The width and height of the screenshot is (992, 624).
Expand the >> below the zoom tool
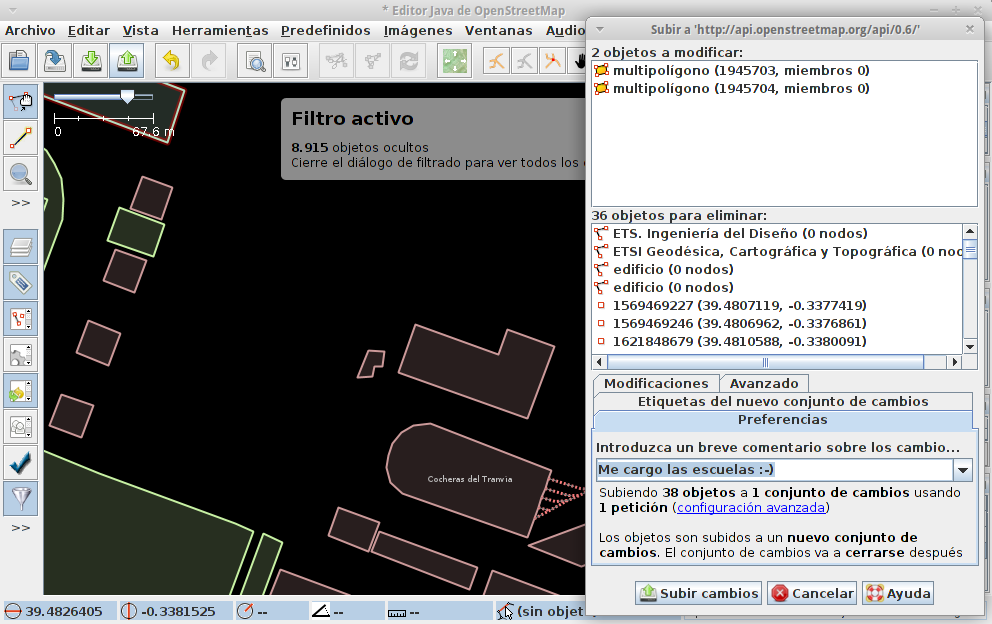click(x=21, y=202)
